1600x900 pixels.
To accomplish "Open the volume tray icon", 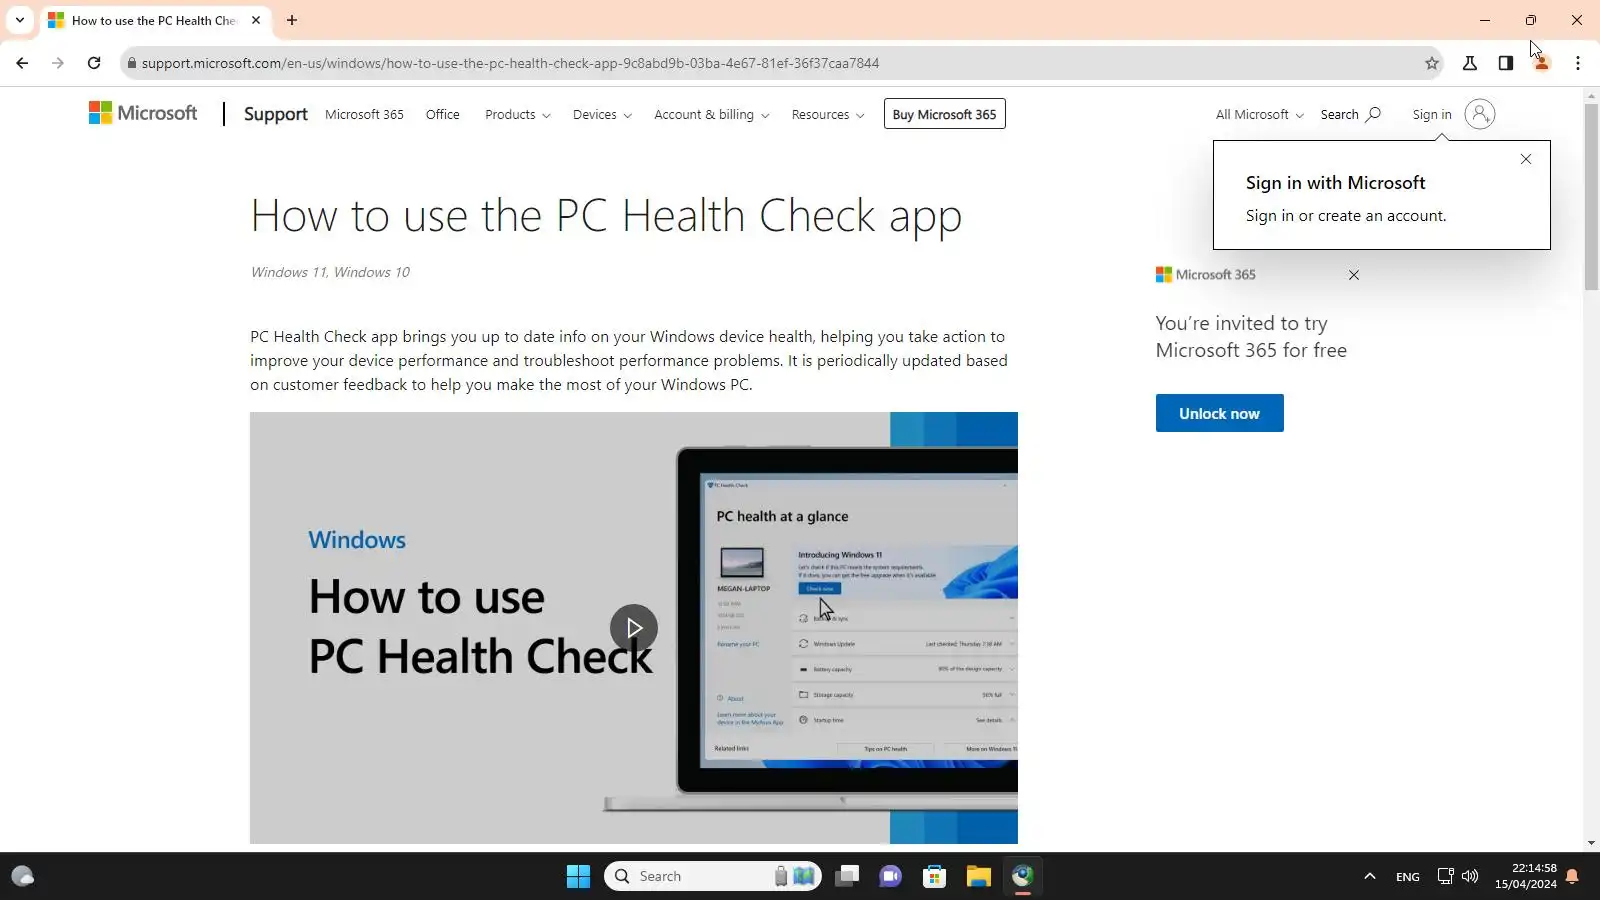I will 1470,876.
